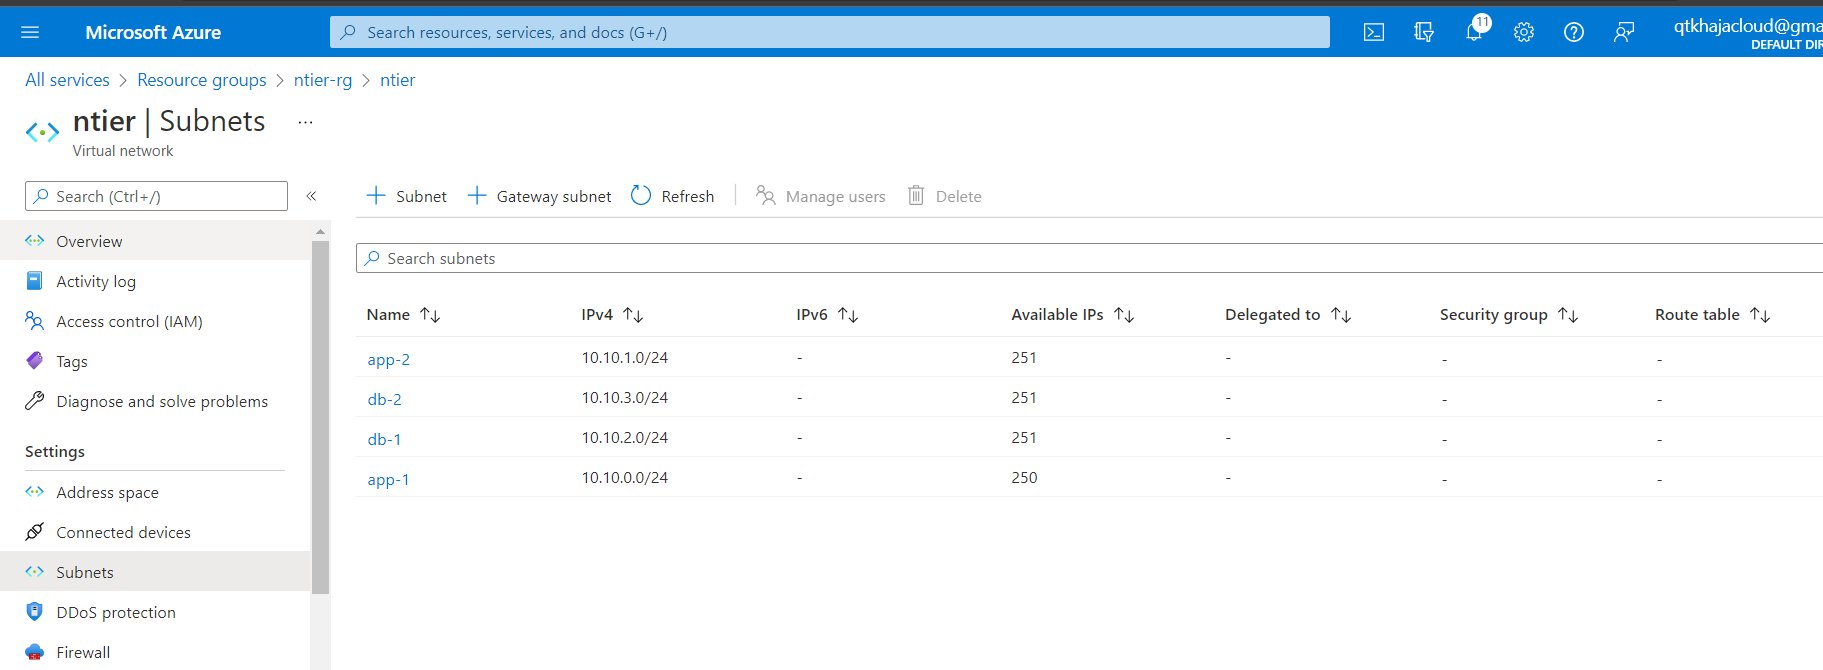Select Subnets in the left menu
This screenshot has width=1823, height=670.
point(155,572)
